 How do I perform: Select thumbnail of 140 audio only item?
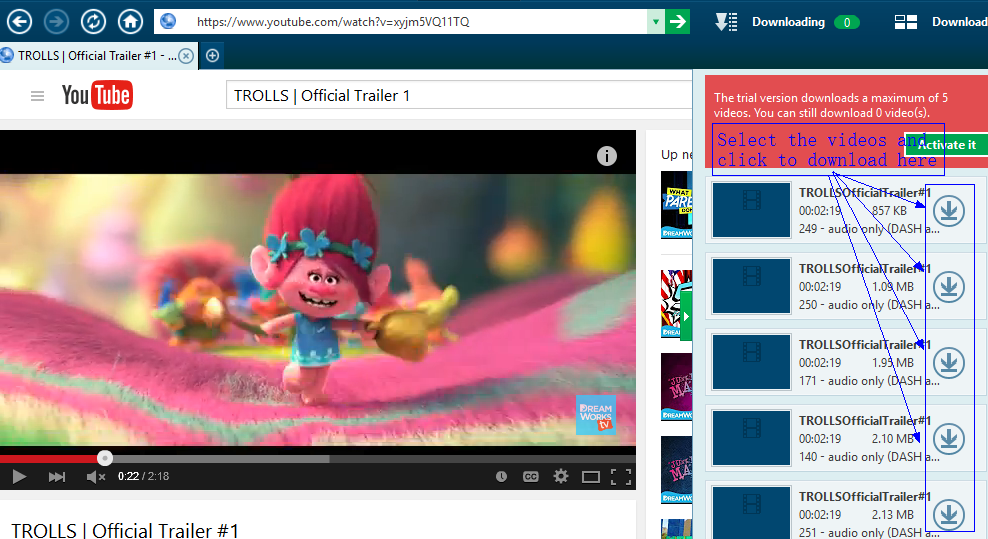coord(752,438)
